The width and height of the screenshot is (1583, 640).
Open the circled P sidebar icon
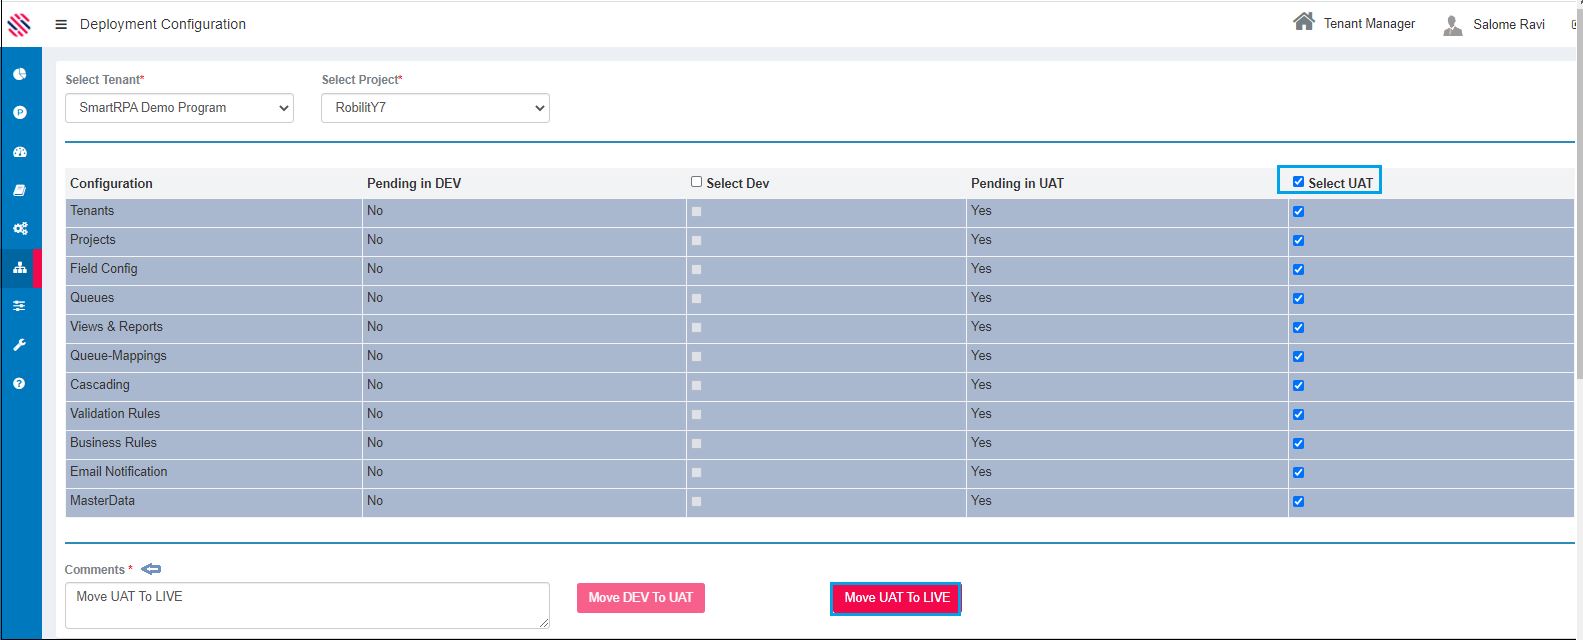click(20, 113)
